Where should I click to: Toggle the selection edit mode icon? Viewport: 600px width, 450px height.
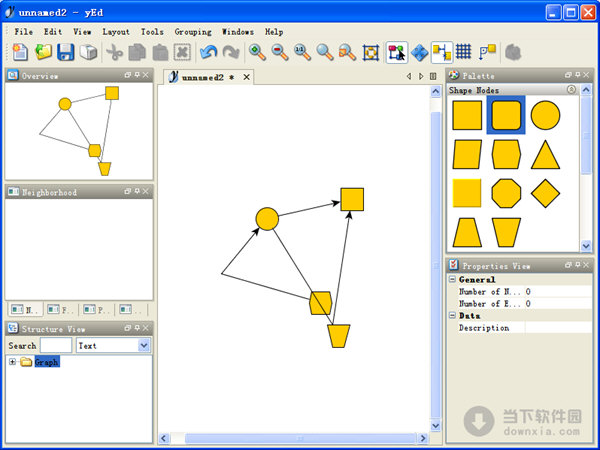coord(397,52)
